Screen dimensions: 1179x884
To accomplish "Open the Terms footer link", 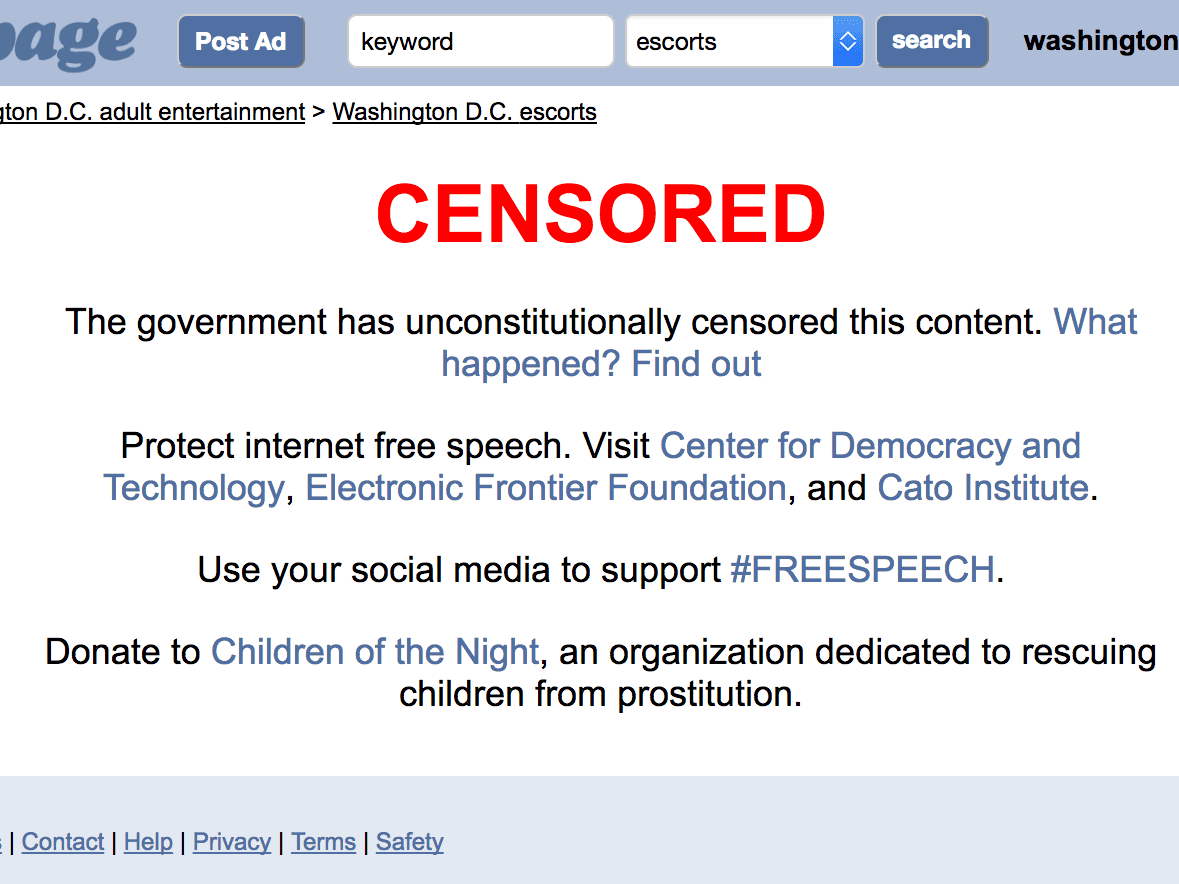I will coord(323,842).
